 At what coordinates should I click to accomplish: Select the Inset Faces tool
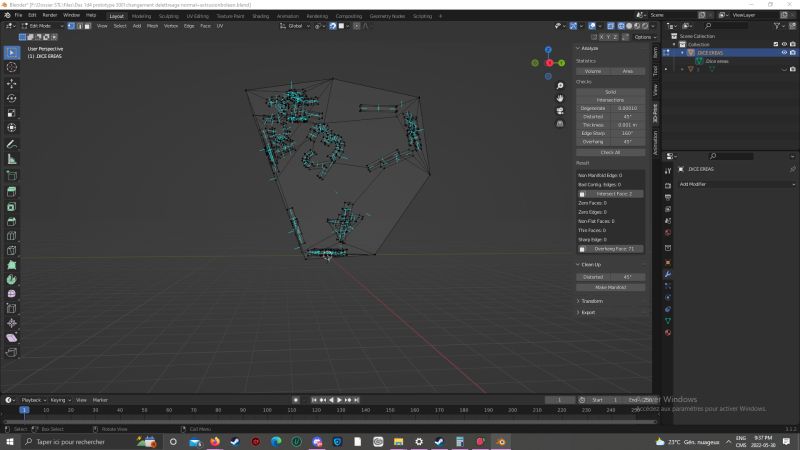[x=11, y=207]
